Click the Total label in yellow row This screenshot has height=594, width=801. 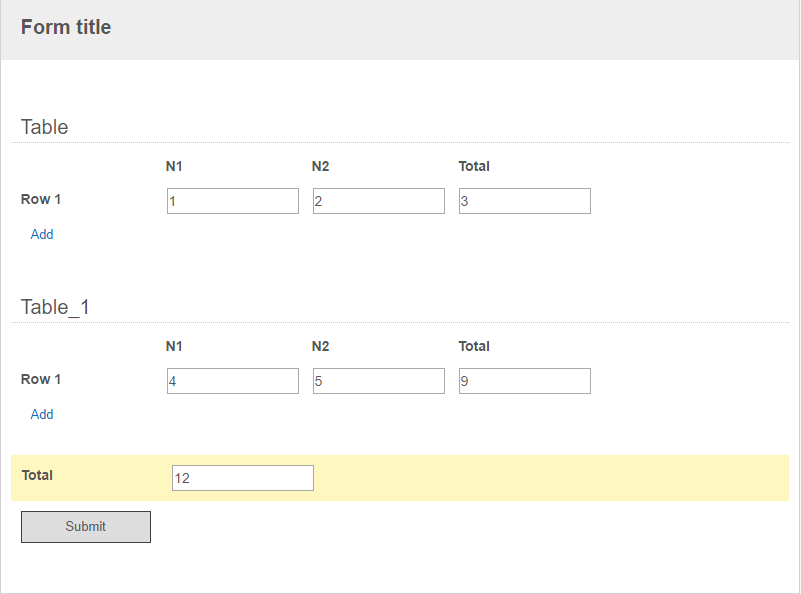37,475
